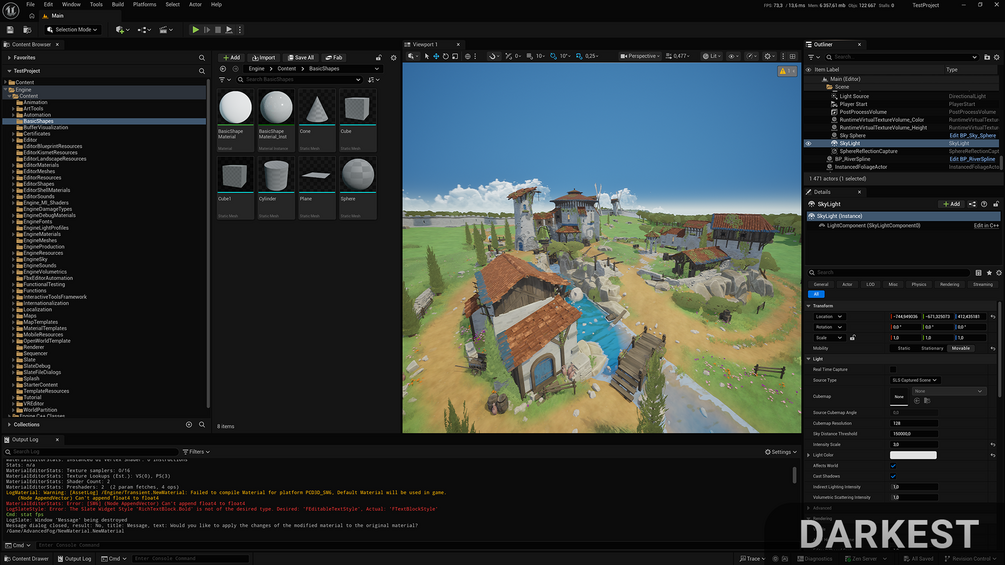This screenshot has height=565, width=1005.
Task: Select Player Start in the Outliner
Action: pos(853,104)
